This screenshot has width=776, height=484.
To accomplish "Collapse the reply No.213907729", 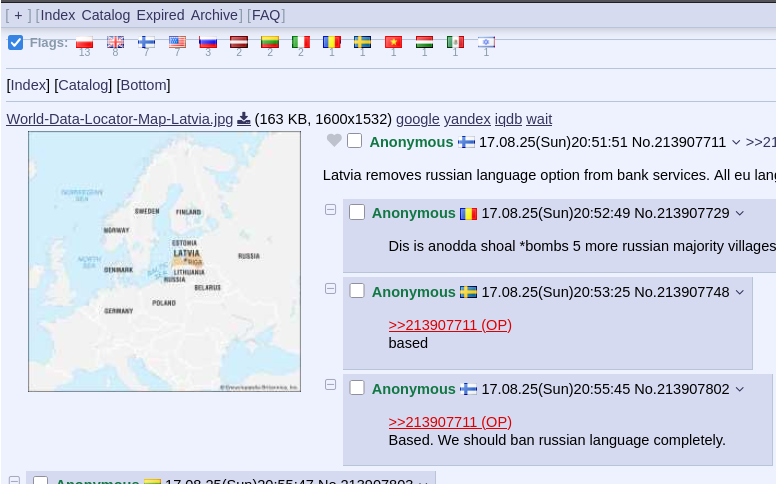I will point(331,210).
